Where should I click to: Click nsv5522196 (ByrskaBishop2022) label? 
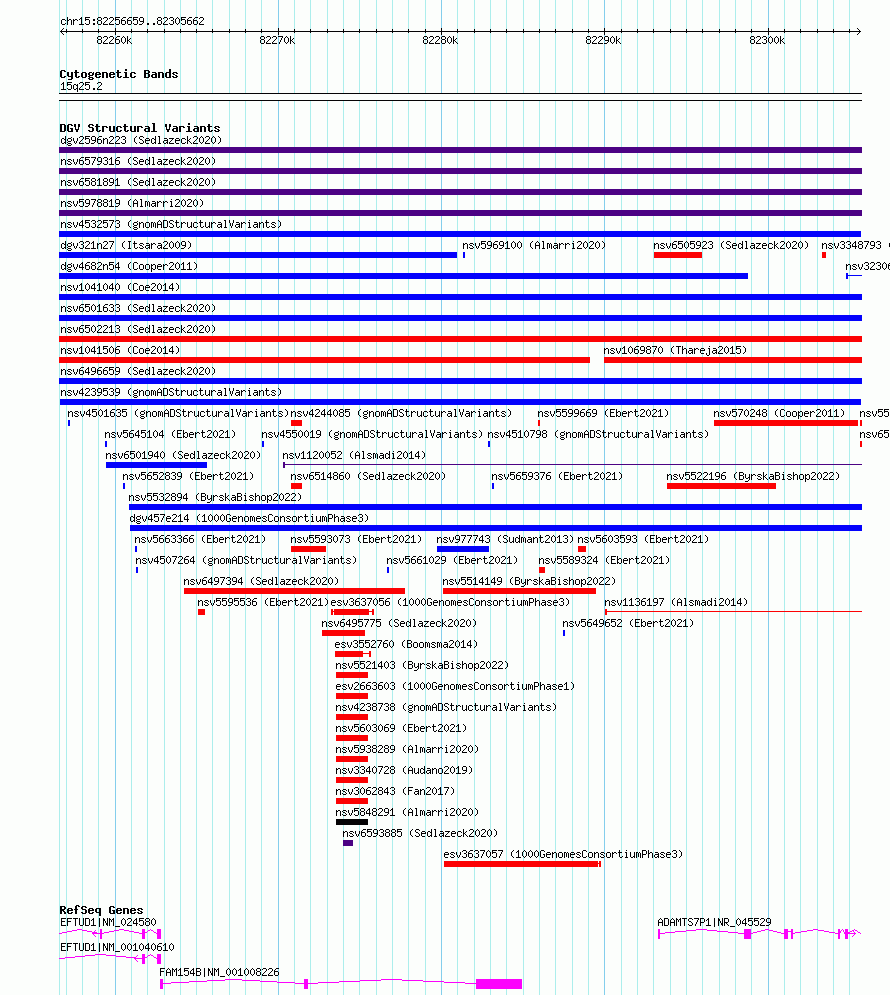(753, 476)
